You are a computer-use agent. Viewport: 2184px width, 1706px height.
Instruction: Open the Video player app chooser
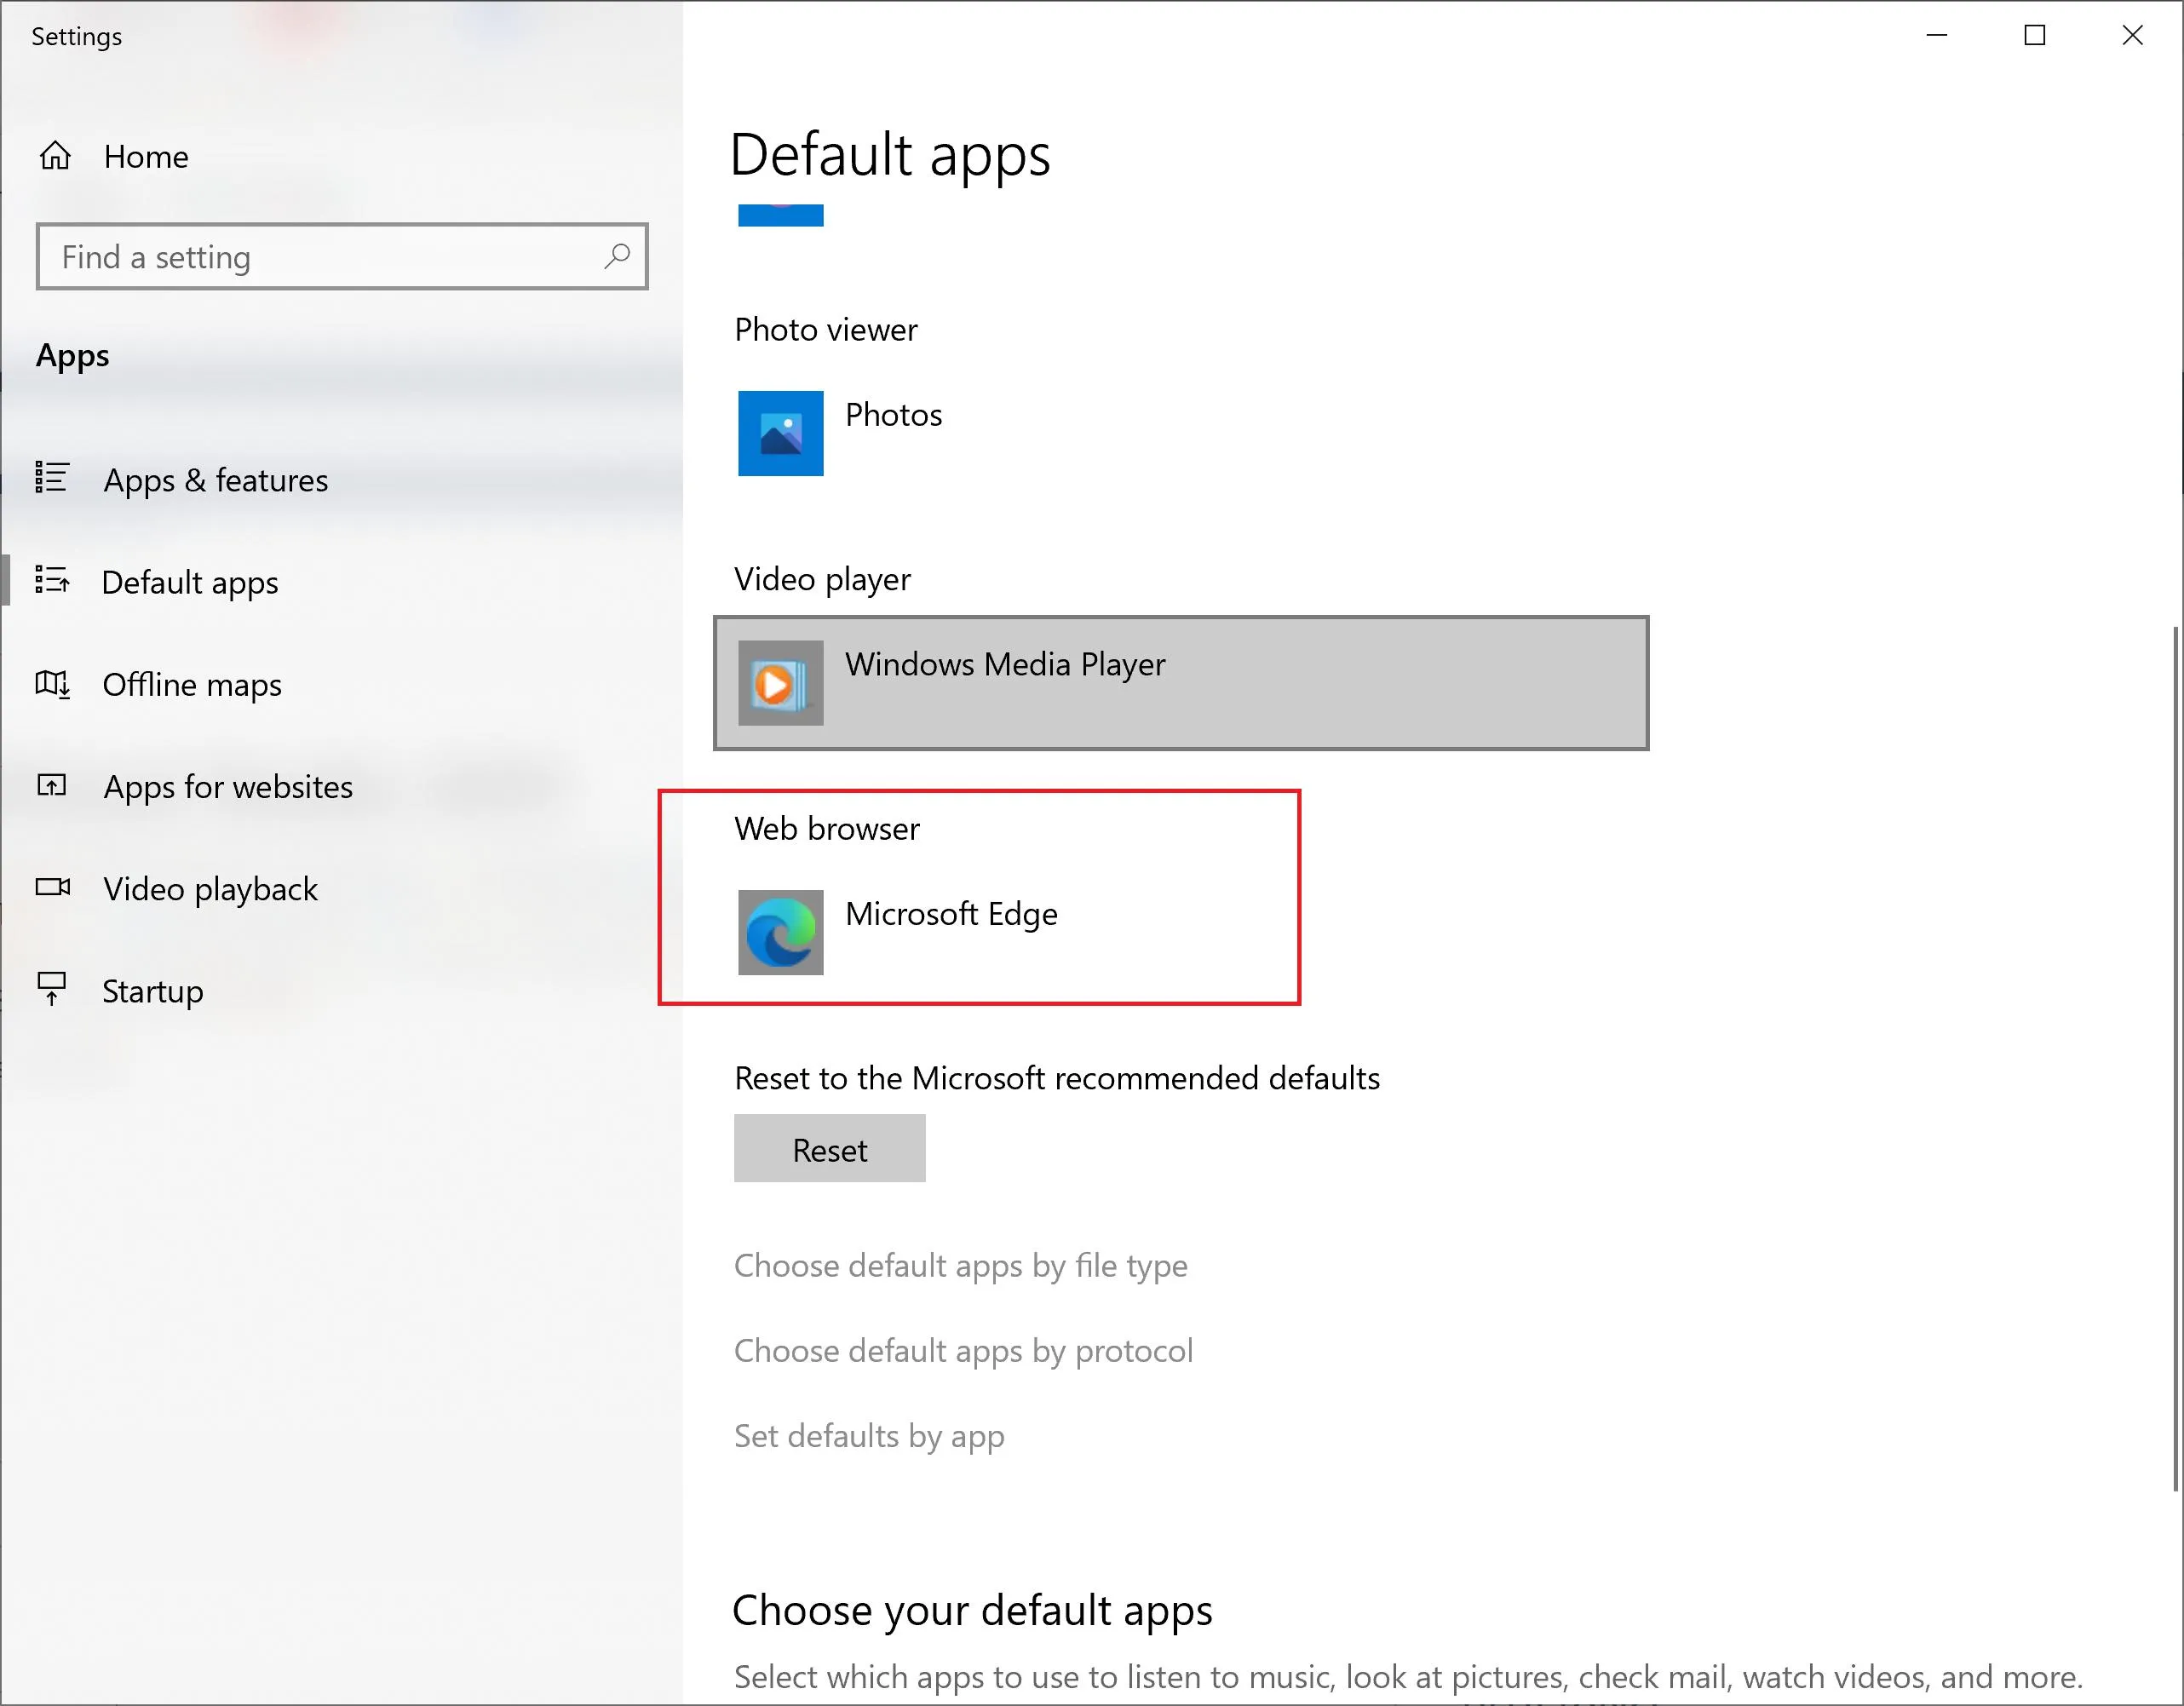(1180, 683)
